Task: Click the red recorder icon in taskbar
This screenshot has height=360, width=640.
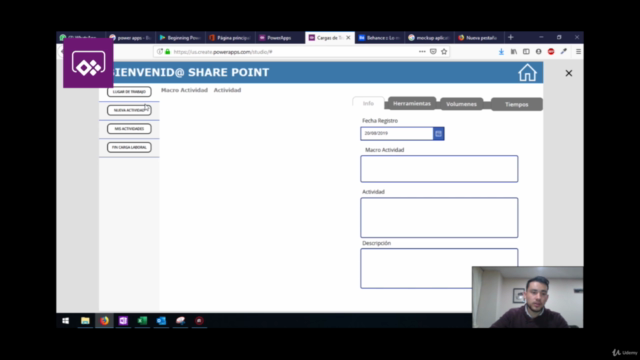Action: (x=199, y=321)
